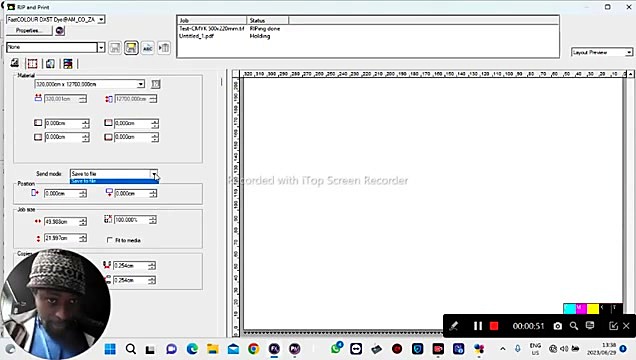Open the printer setup icon next to Properties
Viewport: 636px width, 360px height.
pos(60,31)
